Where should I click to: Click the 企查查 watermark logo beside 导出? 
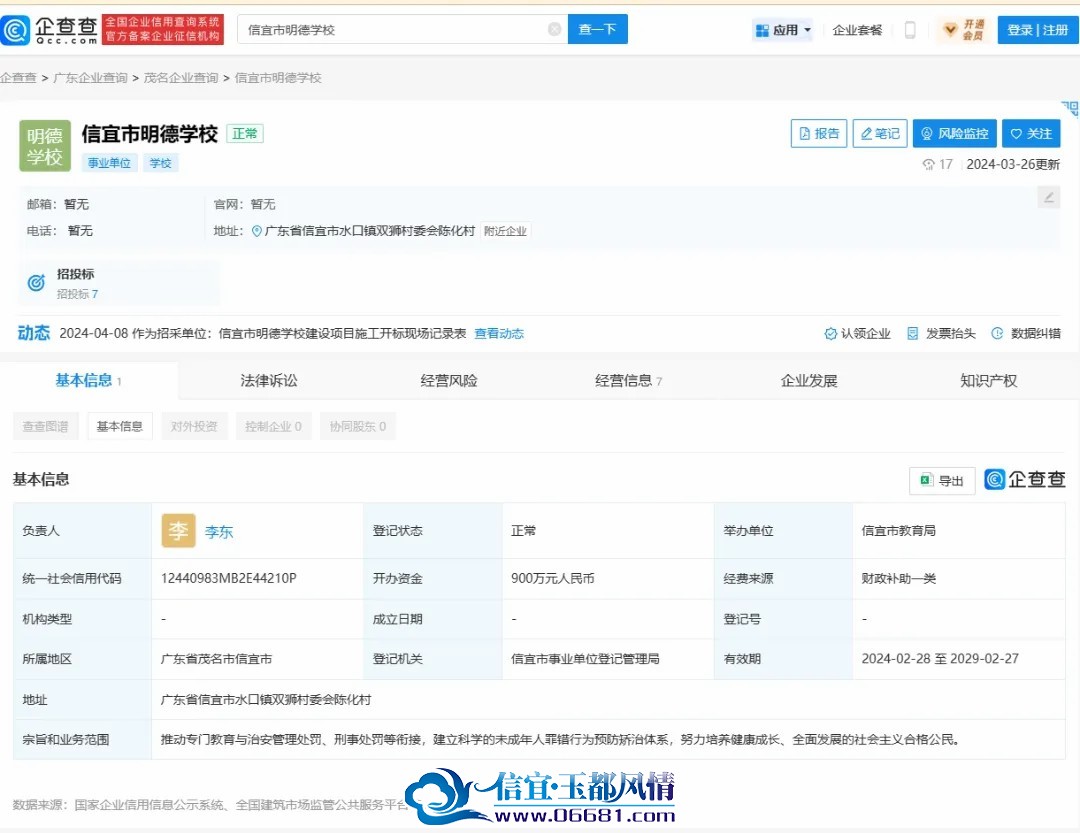[x=1025, y=480]
